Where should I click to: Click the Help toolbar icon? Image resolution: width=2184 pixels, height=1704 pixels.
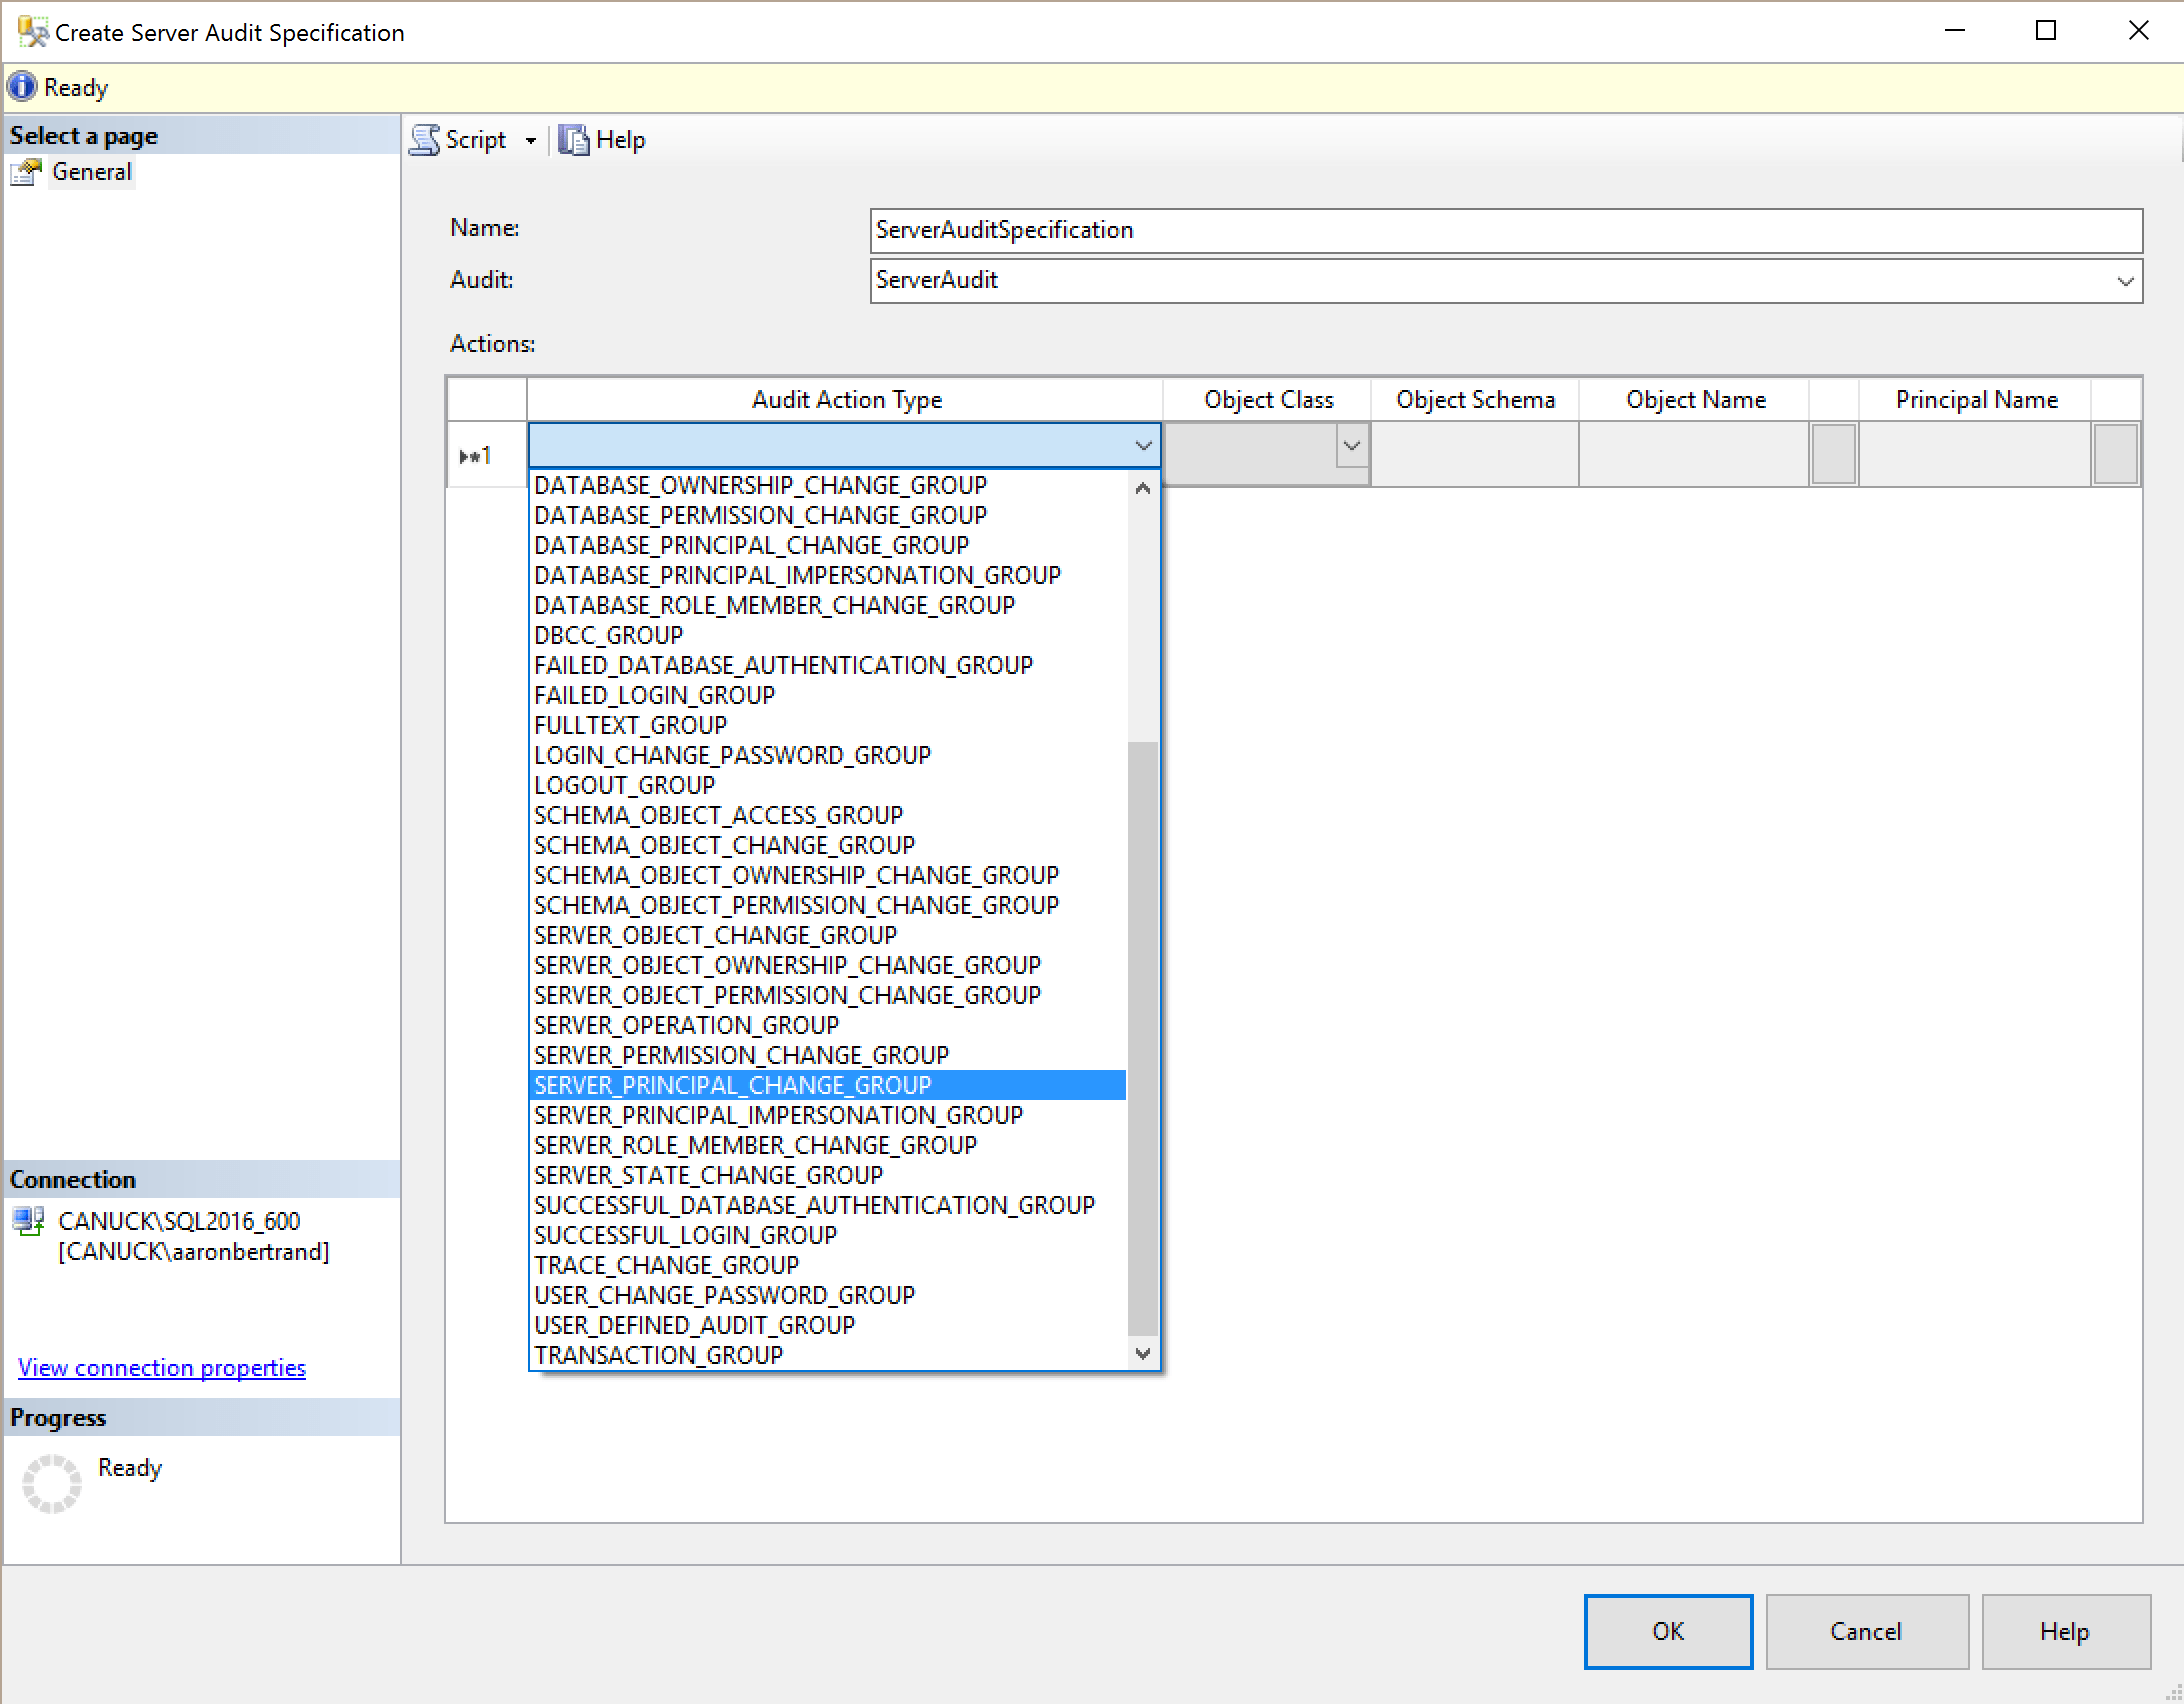point(574,140)
